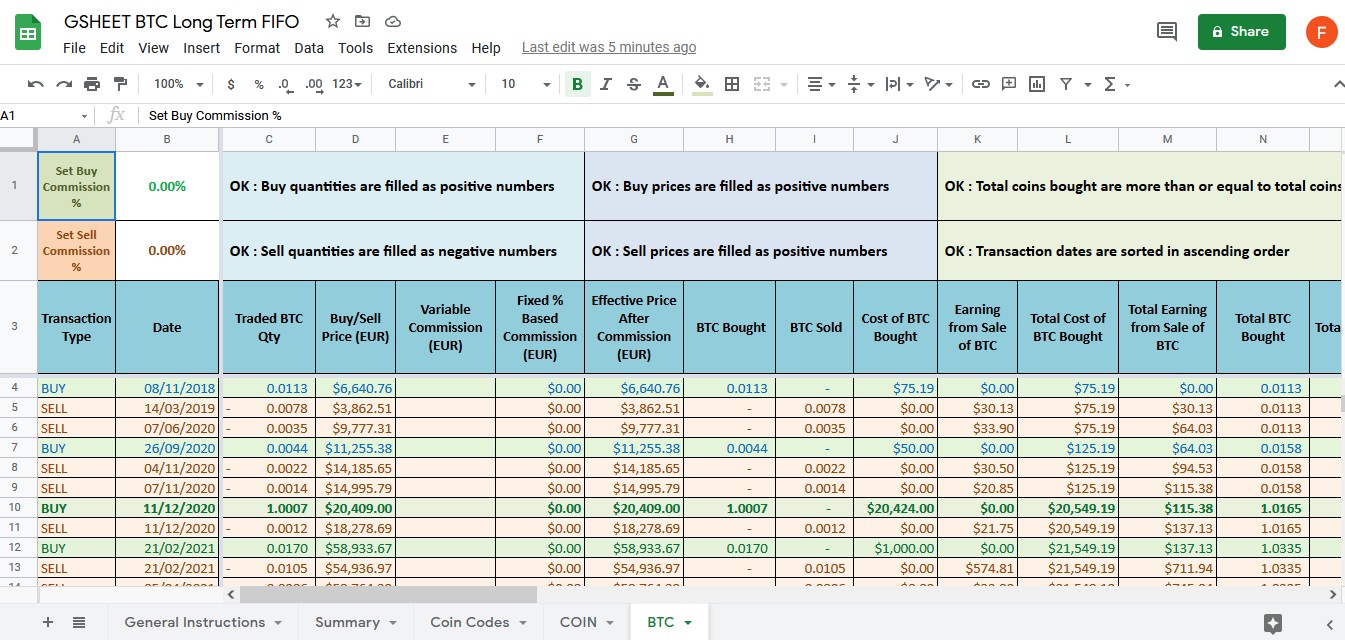Click the insert link icon
The height and width of the screenshot is (640, 1345).
coord(981,84)
